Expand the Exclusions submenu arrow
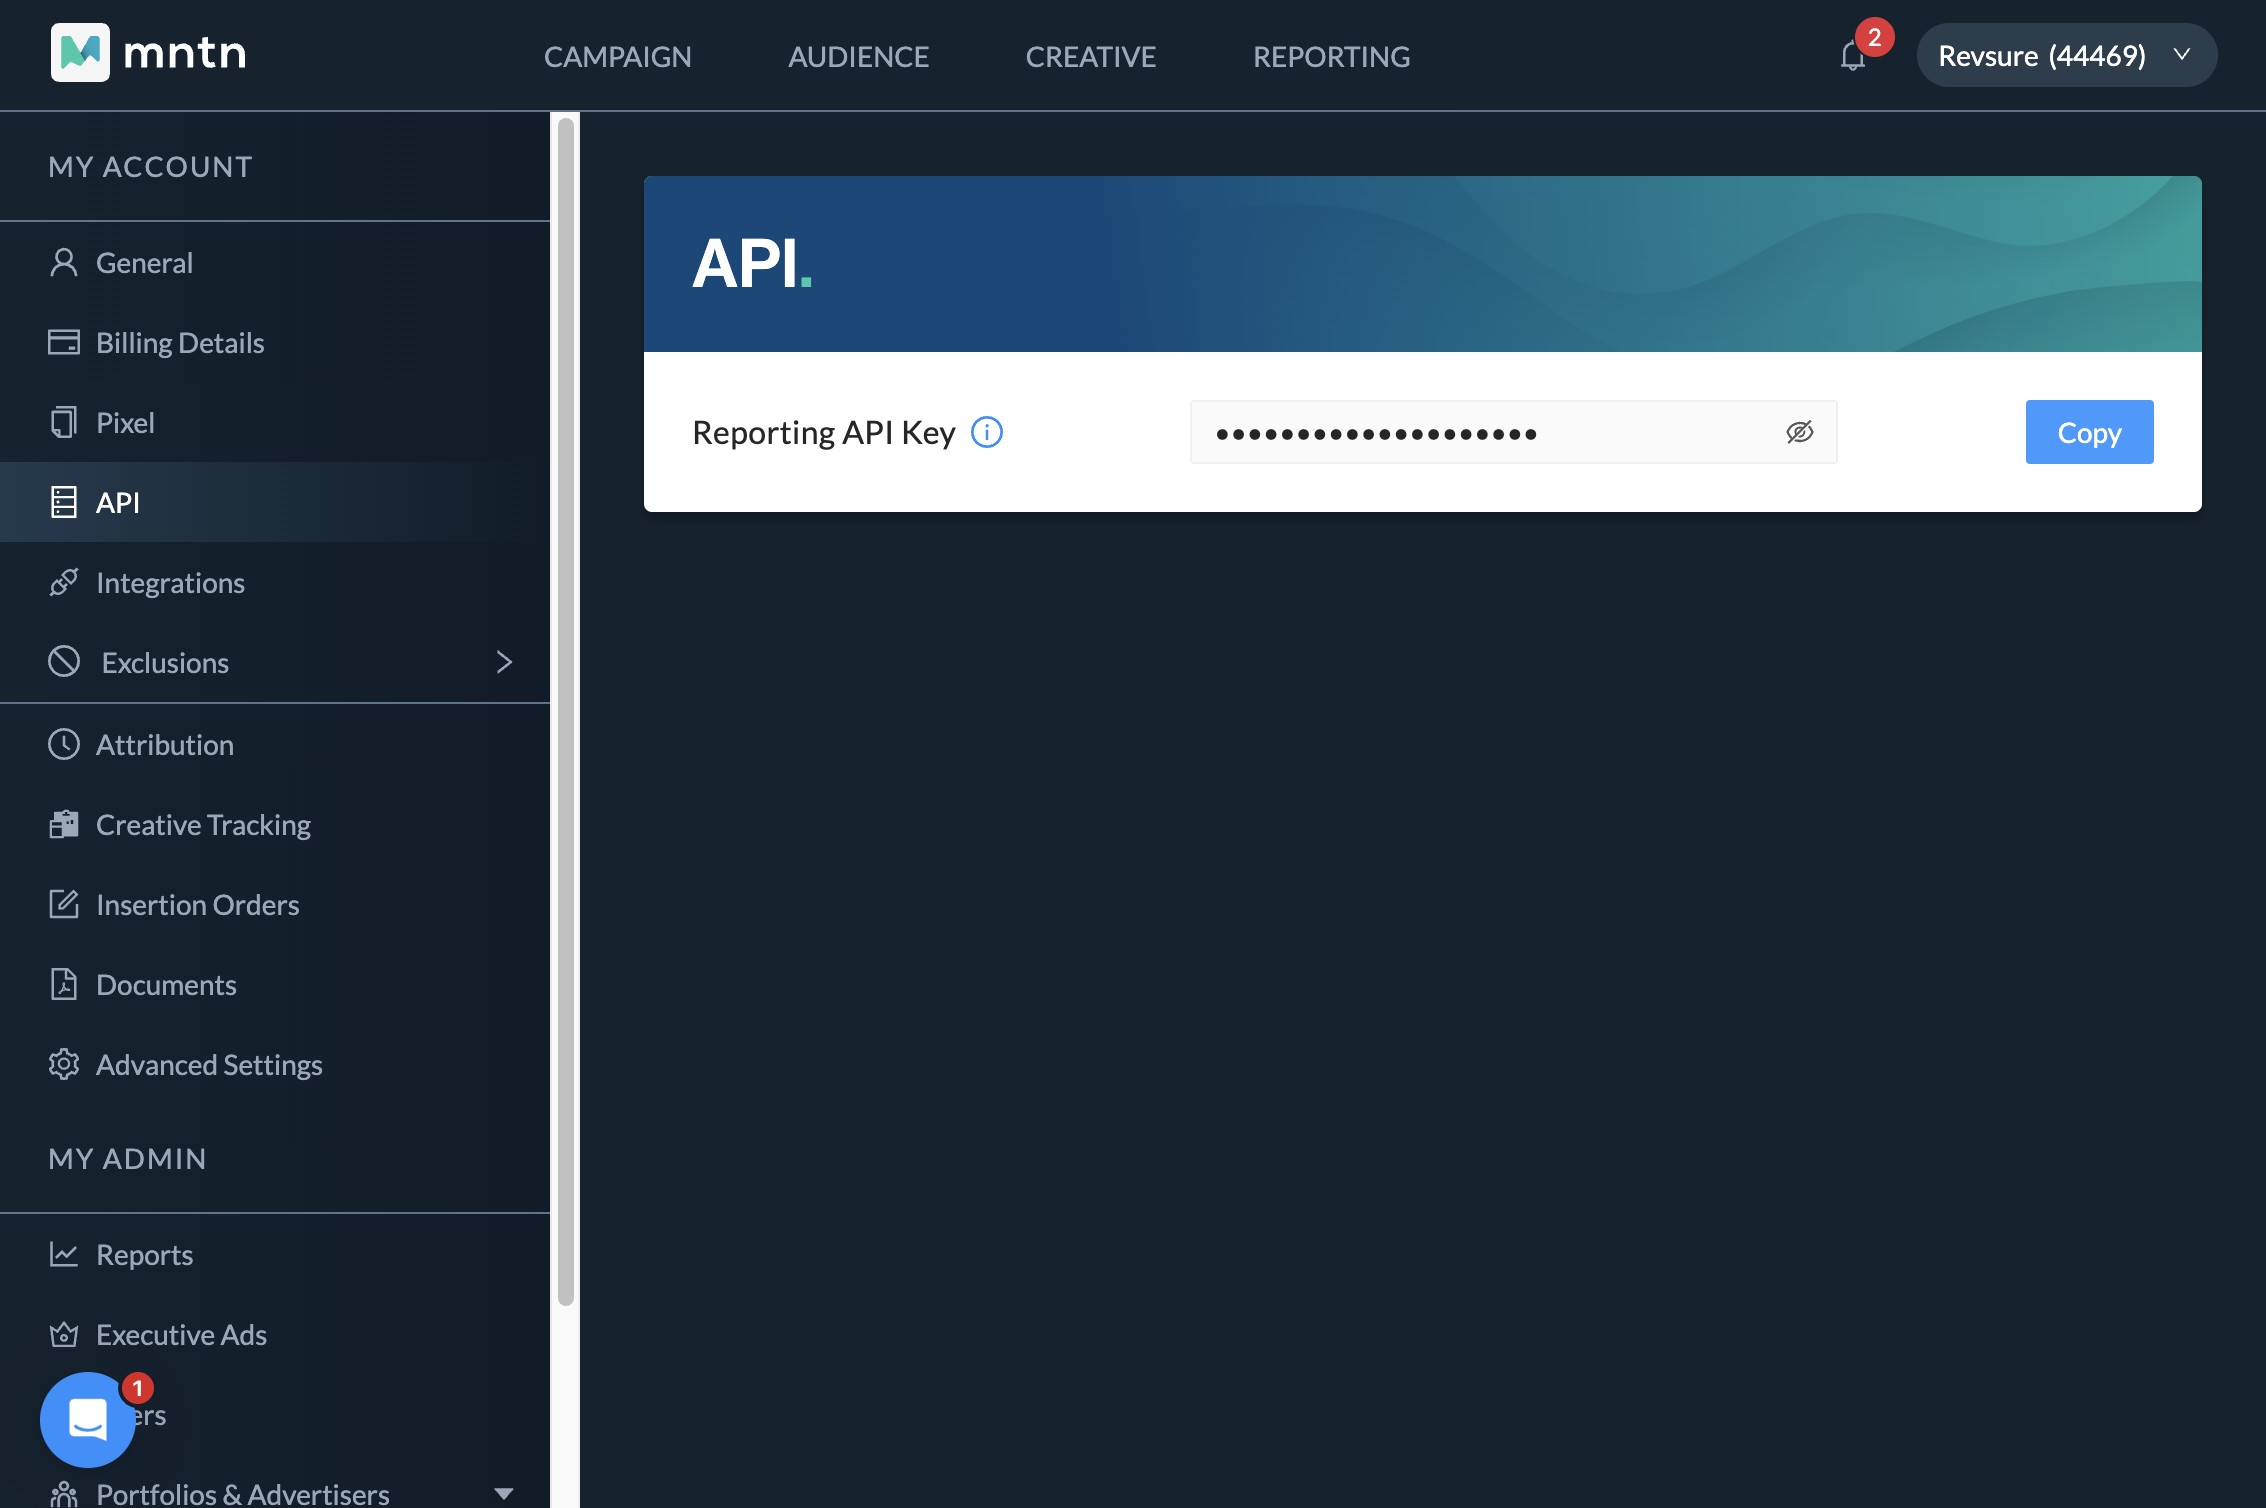Image resolution: width=2266 pixels, height=1508 pixels. pyautogui.click(x=504, y=662)
